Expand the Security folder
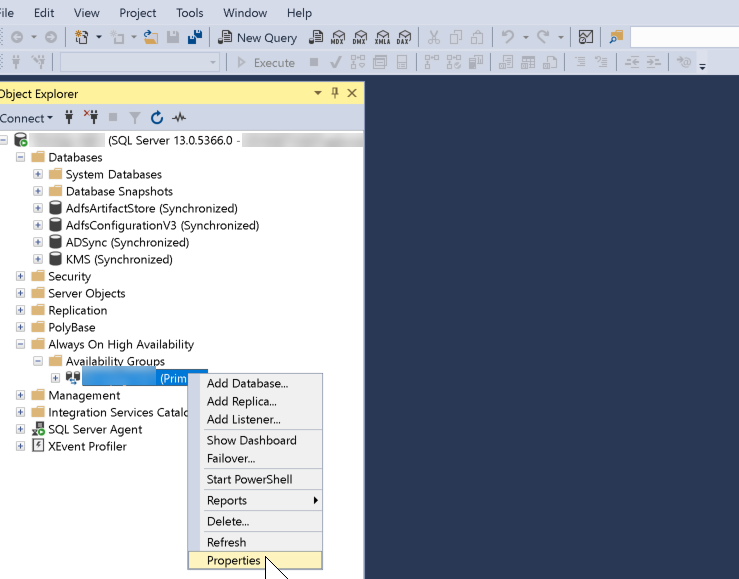739x579 pixels. click(x=20, y=276)
